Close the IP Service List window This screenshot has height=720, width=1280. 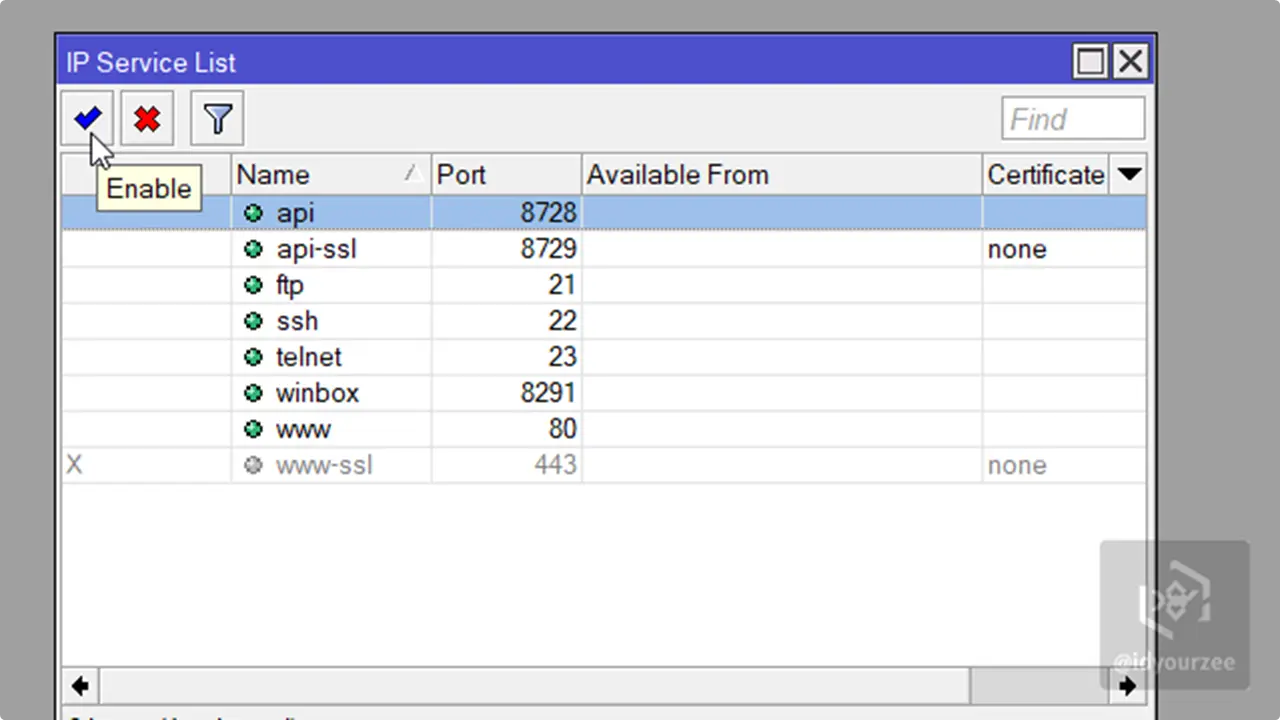(1131, 62)
